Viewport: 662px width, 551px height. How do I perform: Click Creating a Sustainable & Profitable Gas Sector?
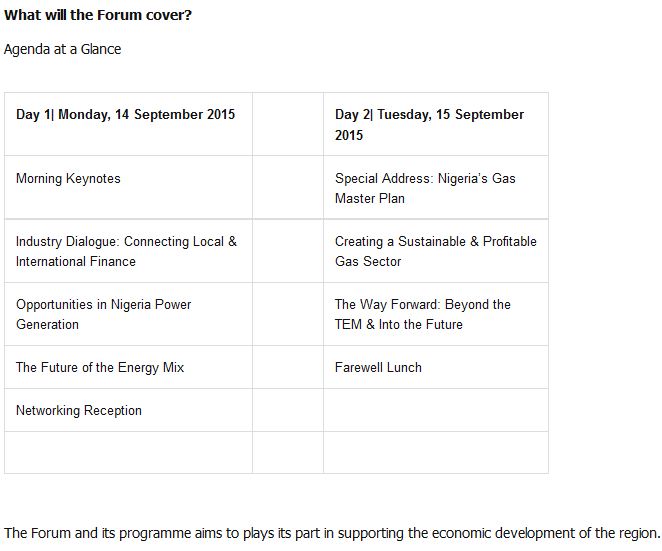435,251
